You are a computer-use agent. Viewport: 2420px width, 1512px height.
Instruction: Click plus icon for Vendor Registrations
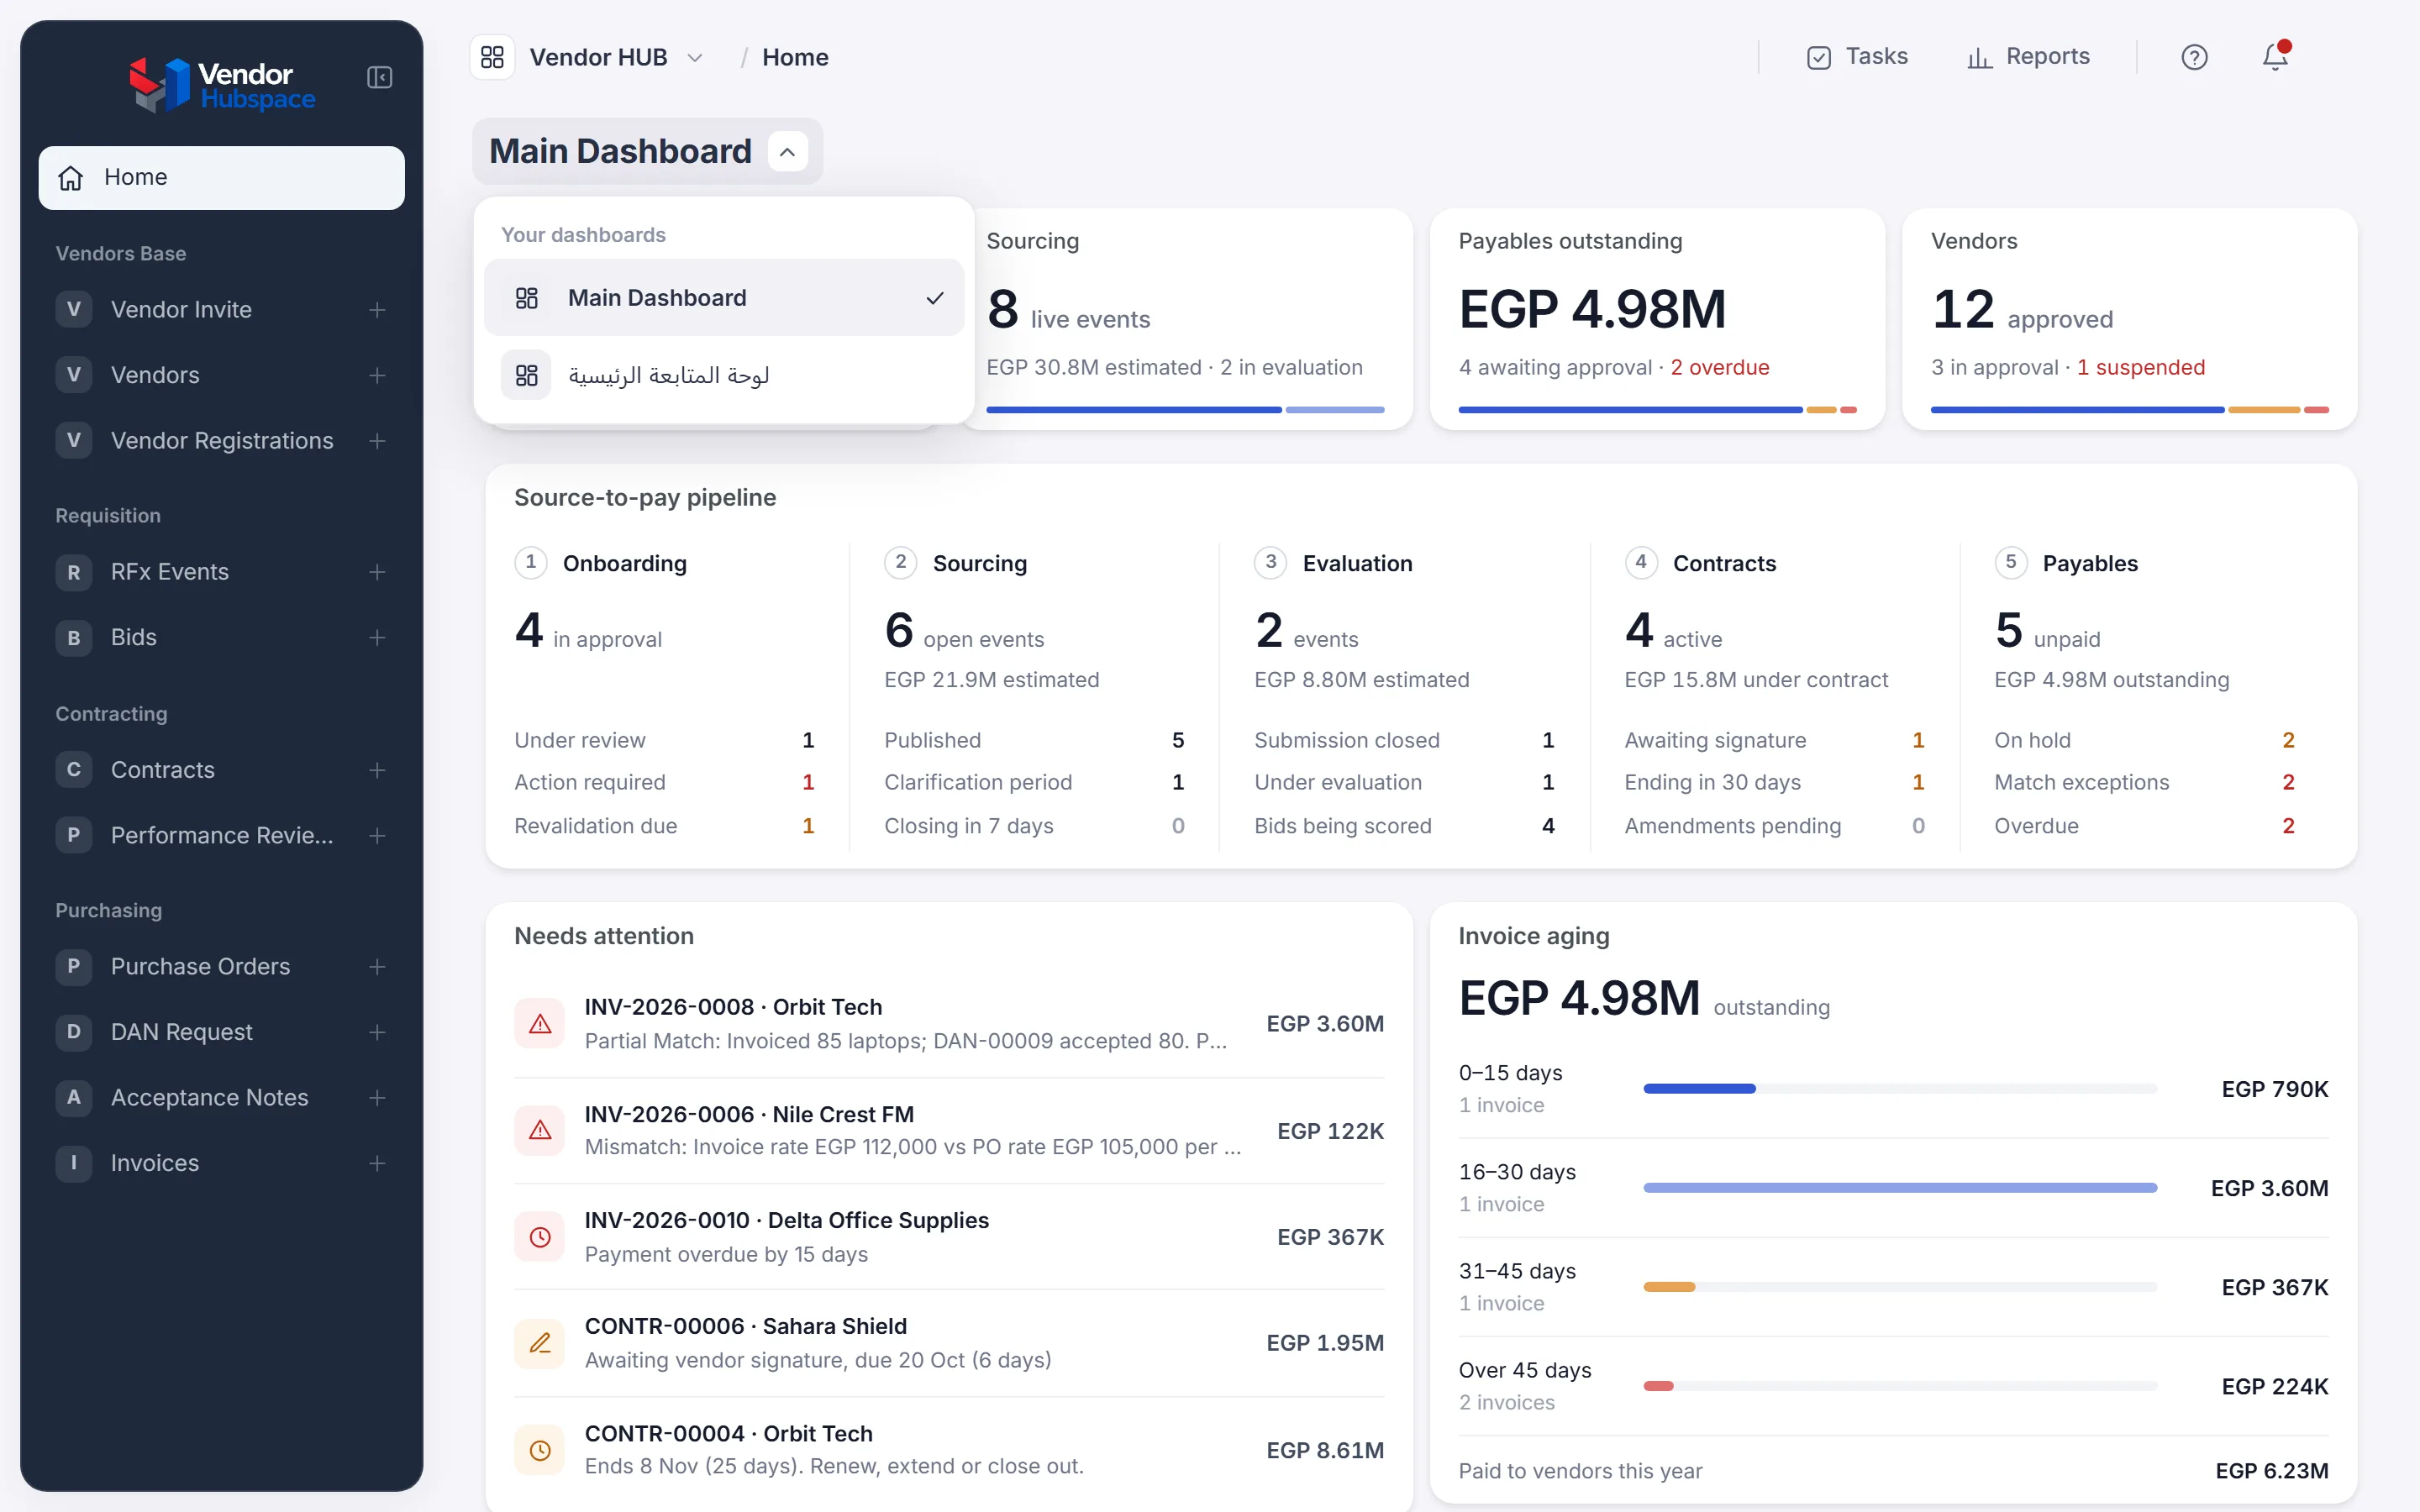point(377,441)
